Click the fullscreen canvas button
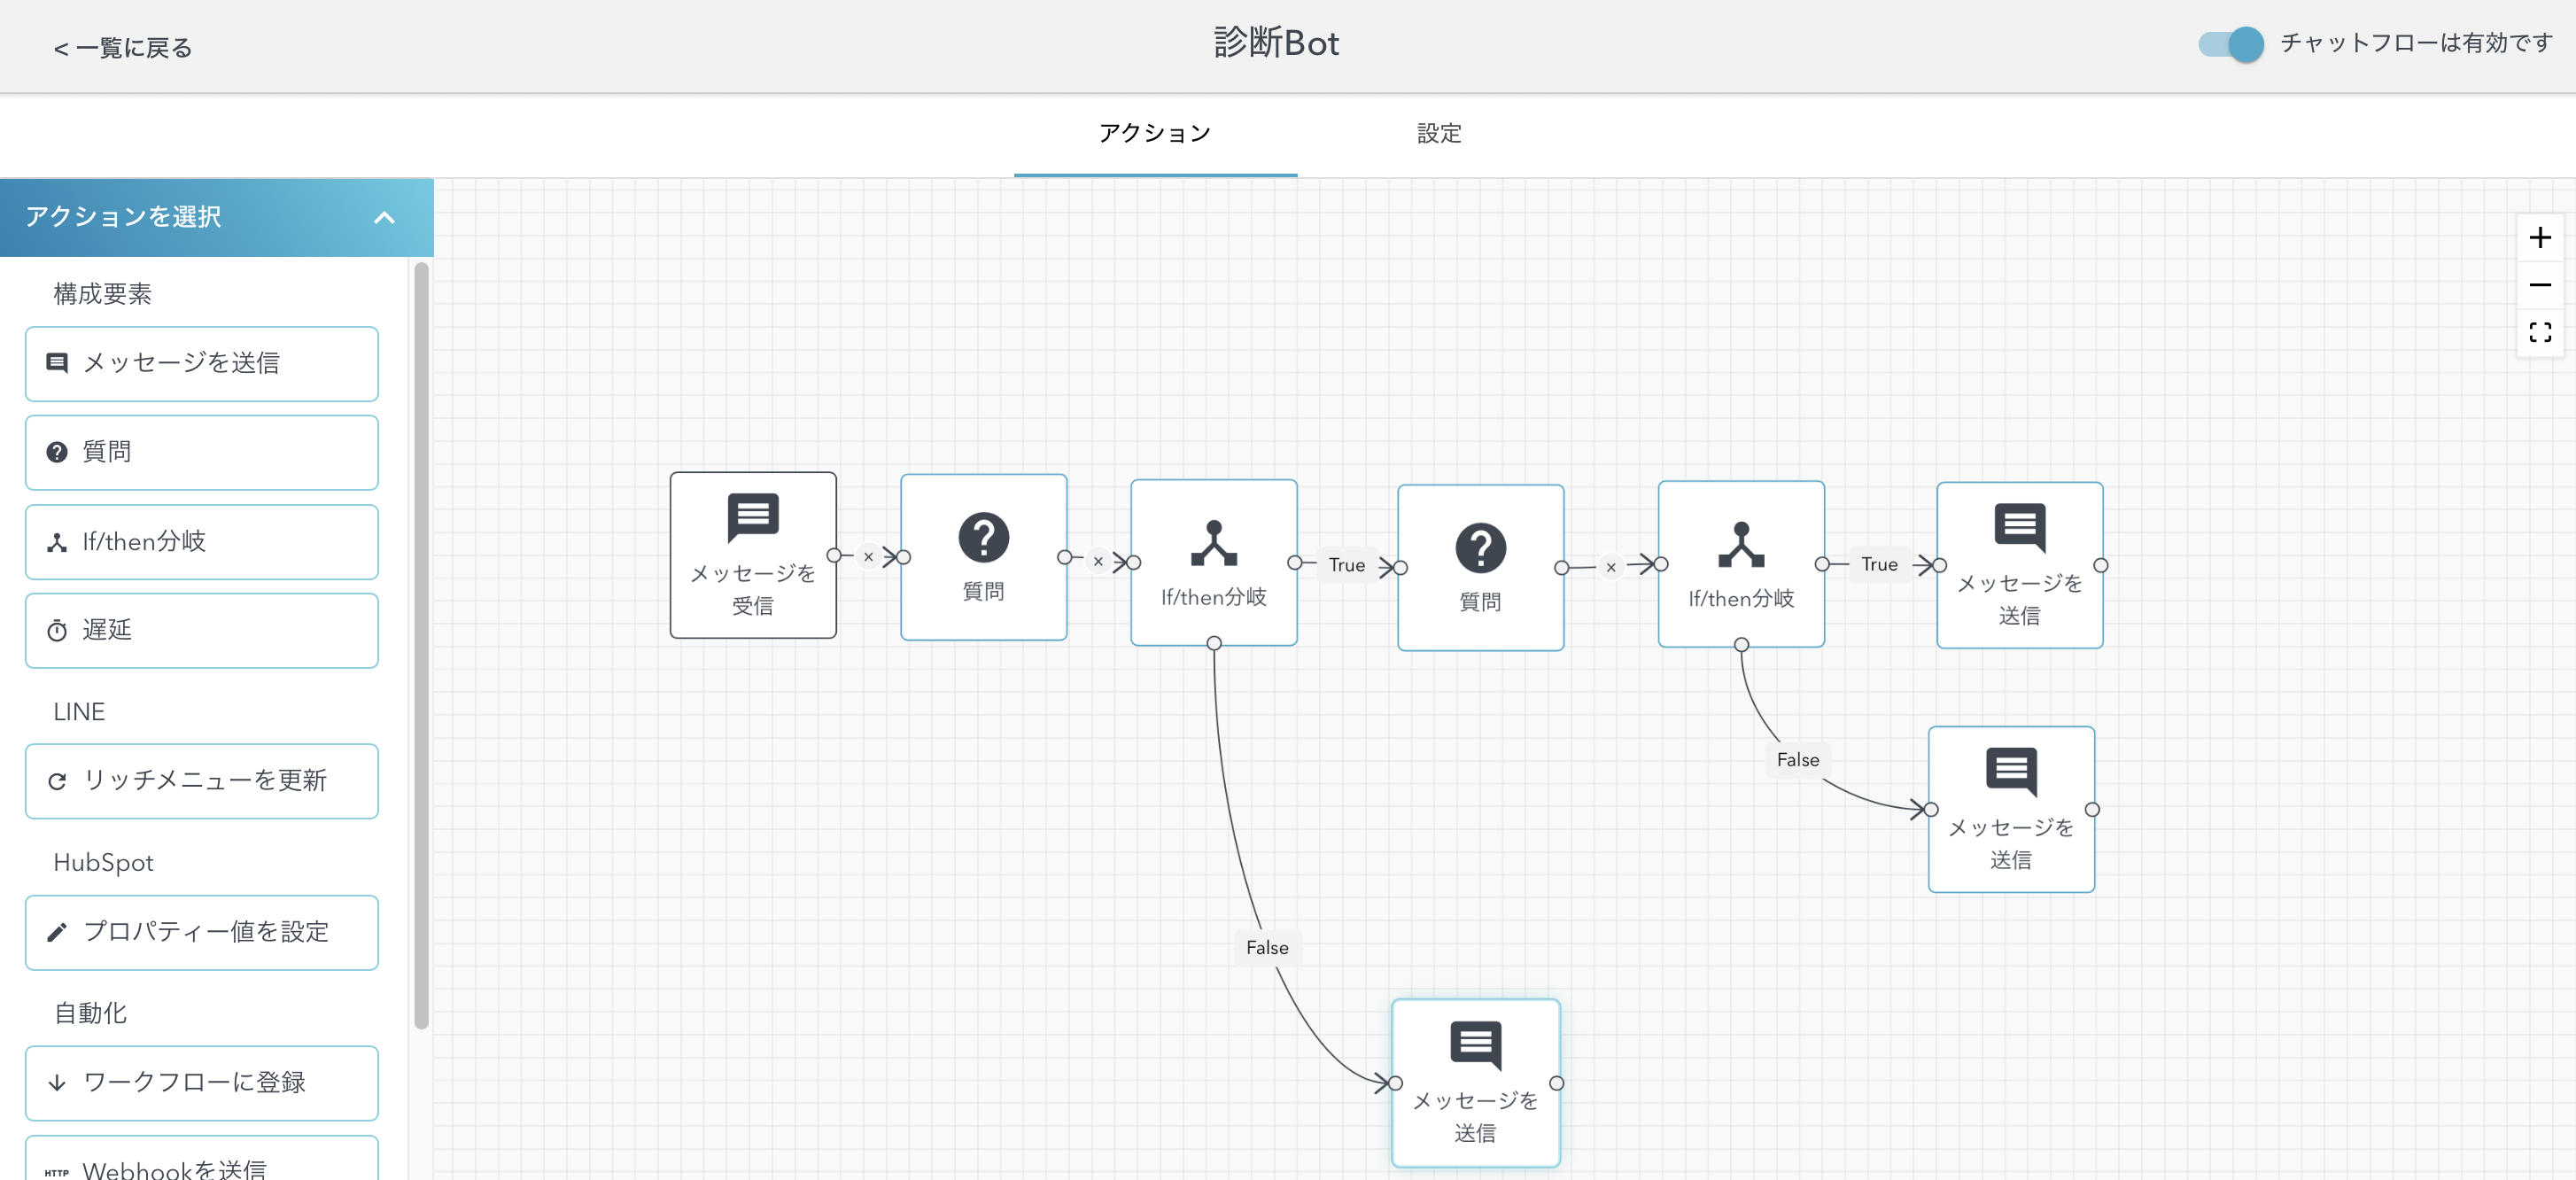 [x=2540, y=333]
